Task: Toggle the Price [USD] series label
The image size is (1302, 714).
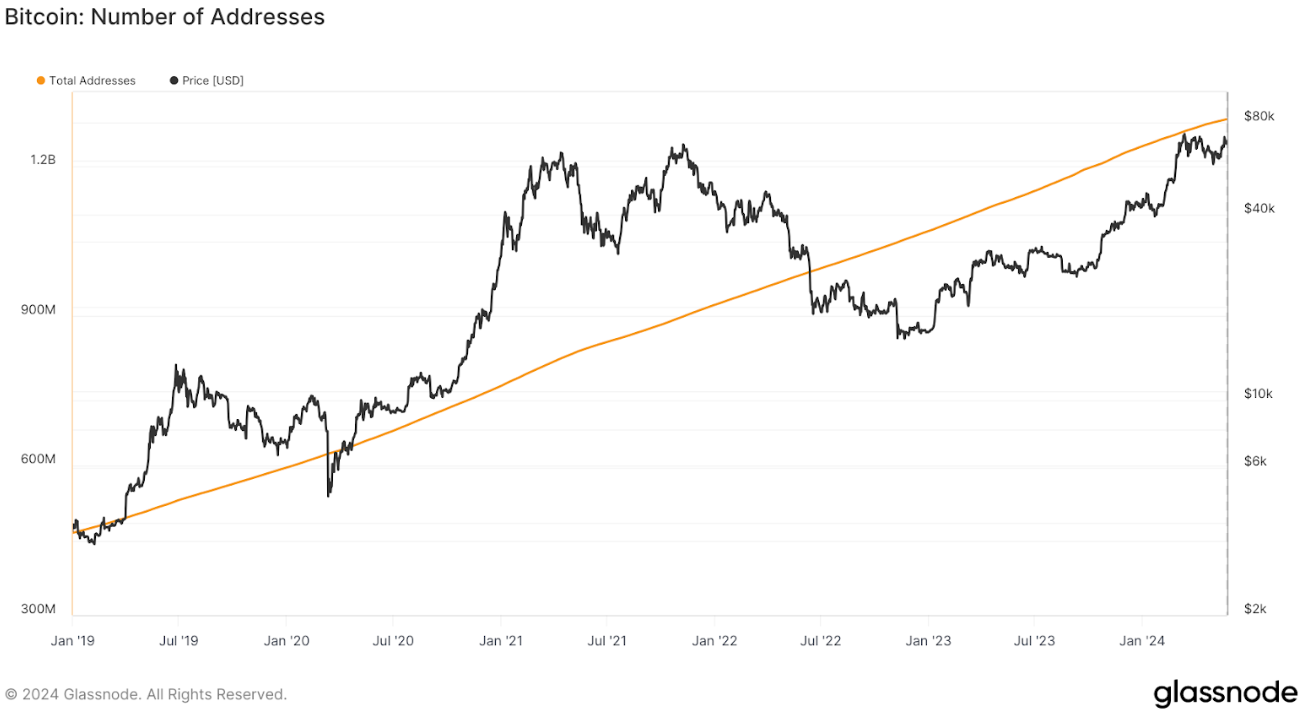Action: click(x=212, y=81)
